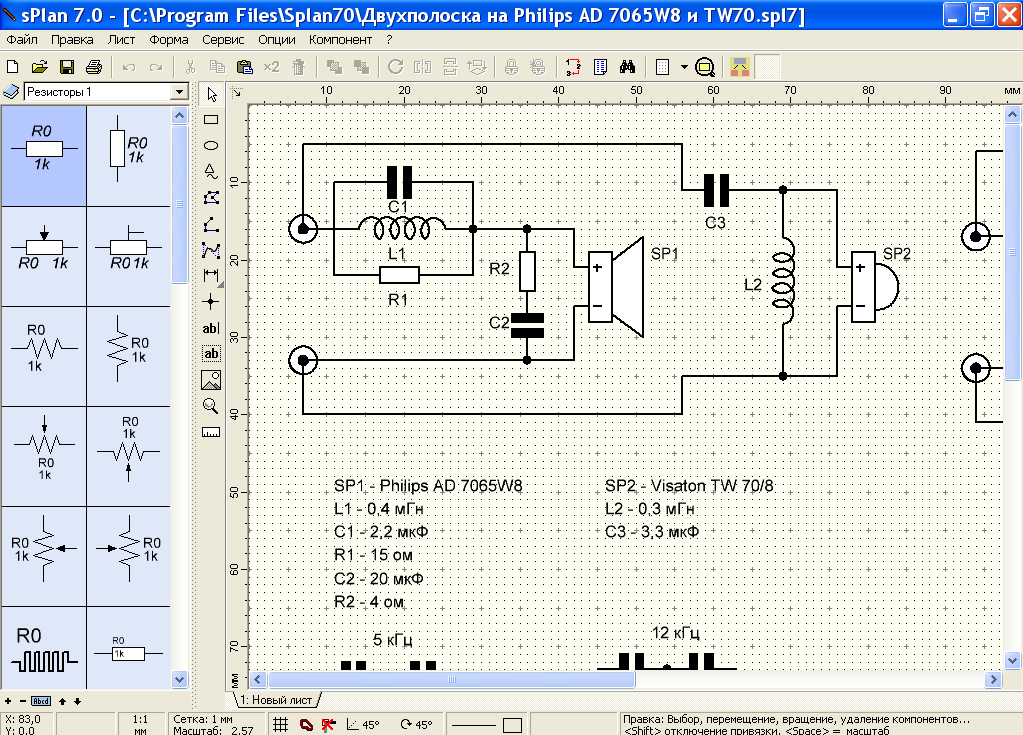
Task: Click the 1:1 mm scale indicator
Action: coord(140,724)
